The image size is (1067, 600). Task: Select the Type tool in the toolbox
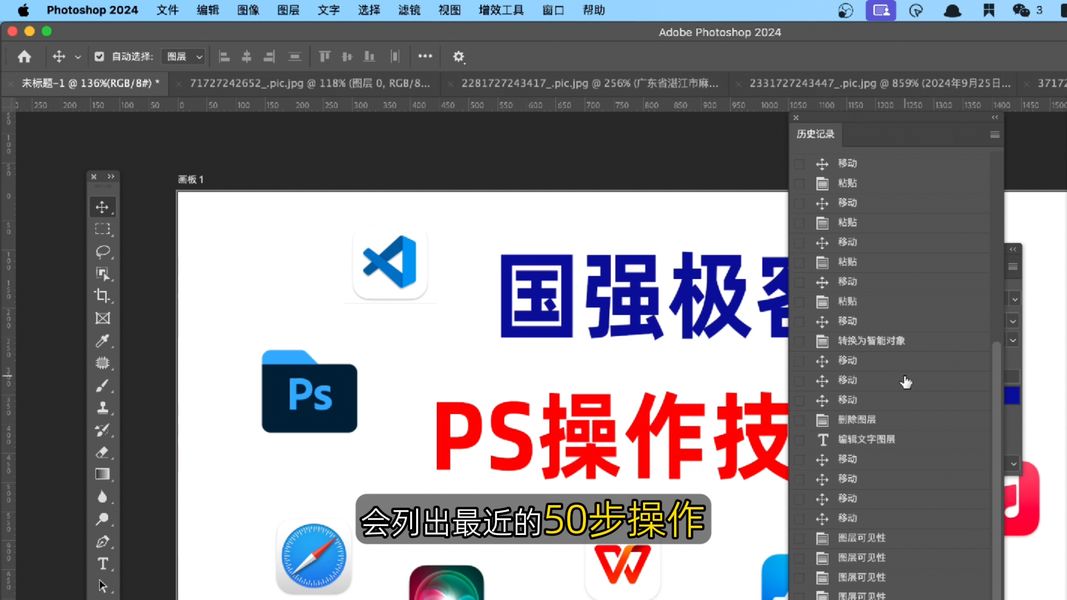tap(102, 563)
